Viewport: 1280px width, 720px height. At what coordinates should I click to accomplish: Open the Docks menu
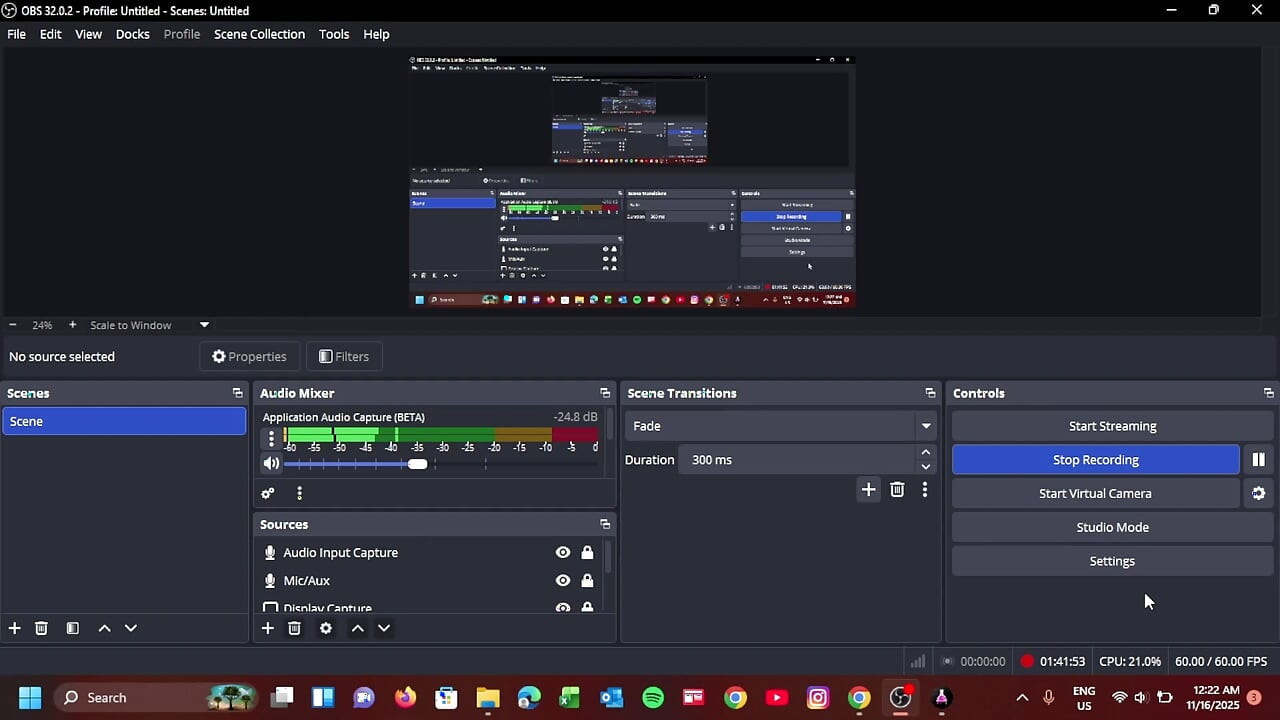coord(132,34)
